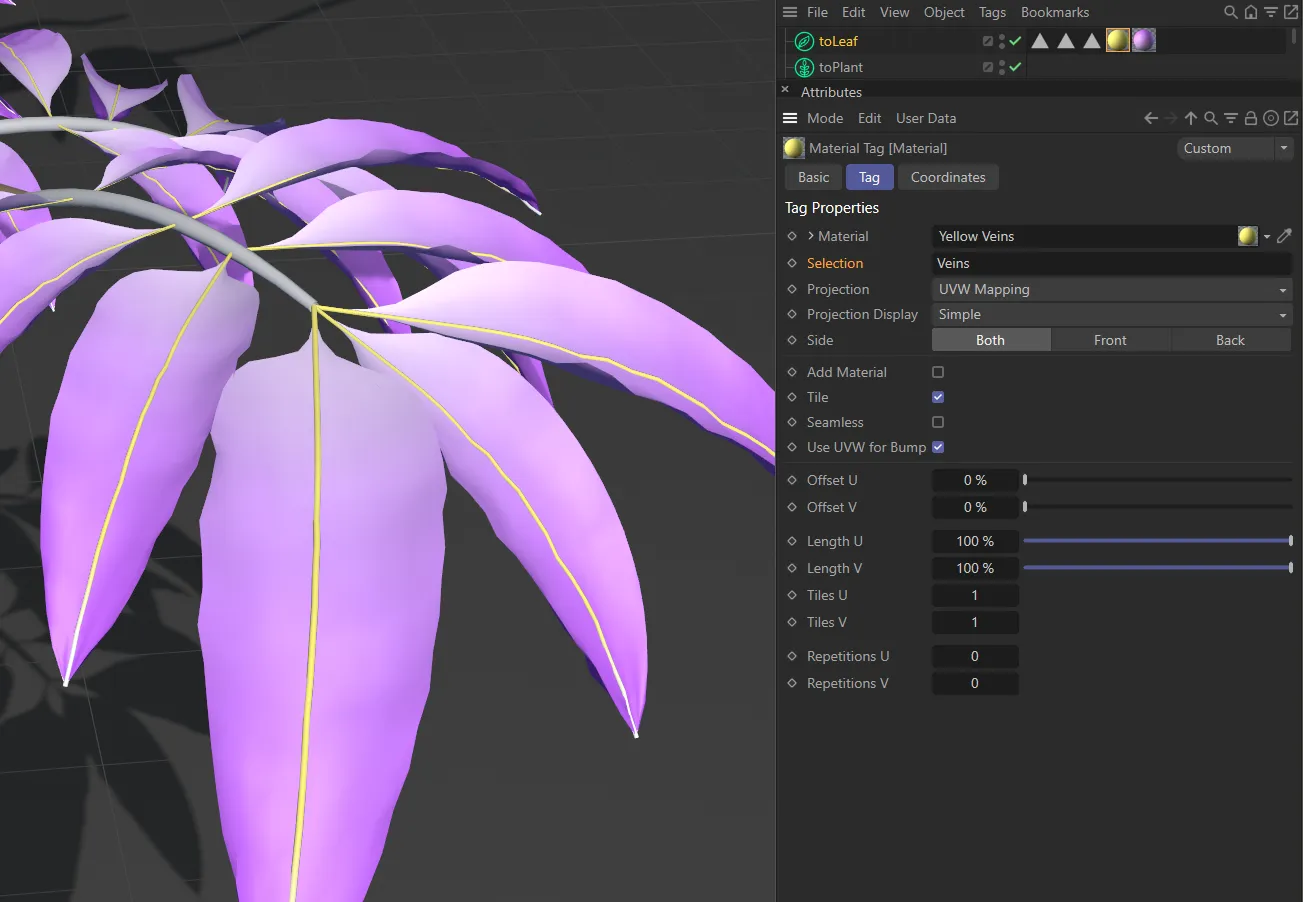Enable the Seamless checkbox

tap(937, 421)
